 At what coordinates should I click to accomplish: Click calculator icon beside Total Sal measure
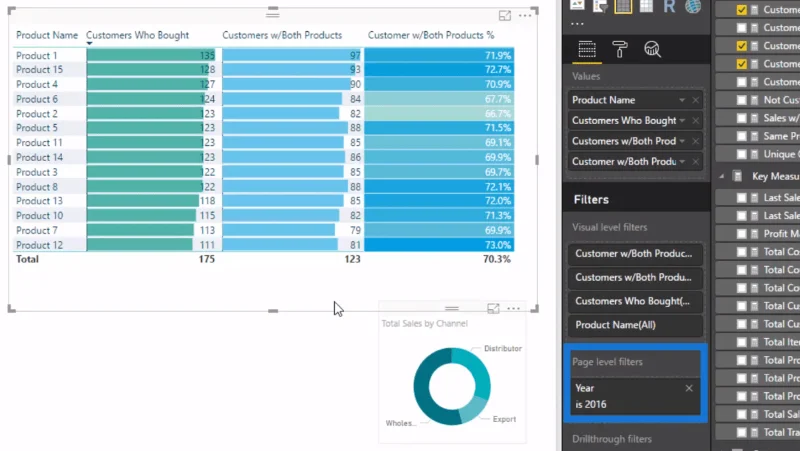point(755,414)
